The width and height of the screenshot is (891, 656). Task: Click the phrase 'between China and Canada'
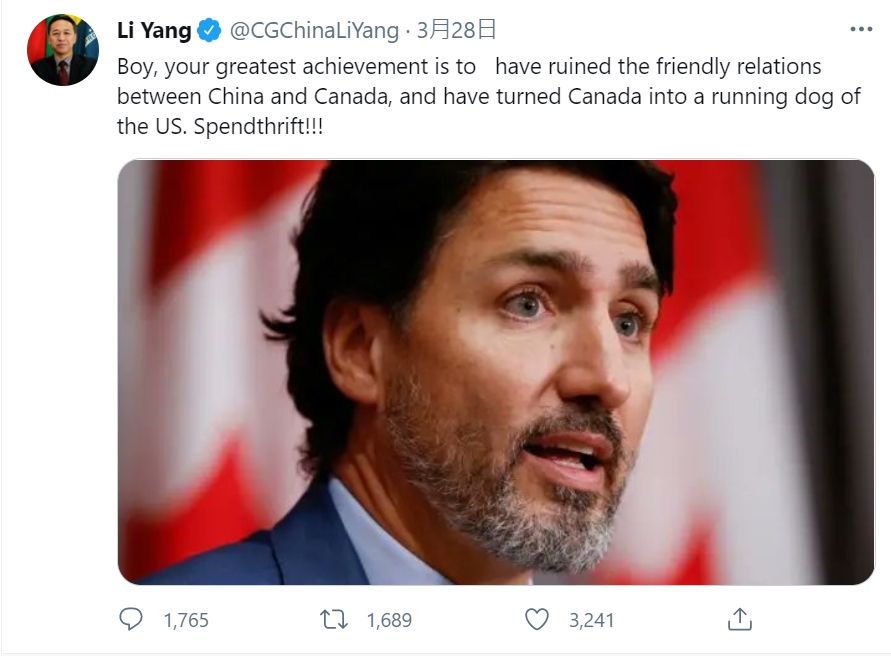click(254, 96)
